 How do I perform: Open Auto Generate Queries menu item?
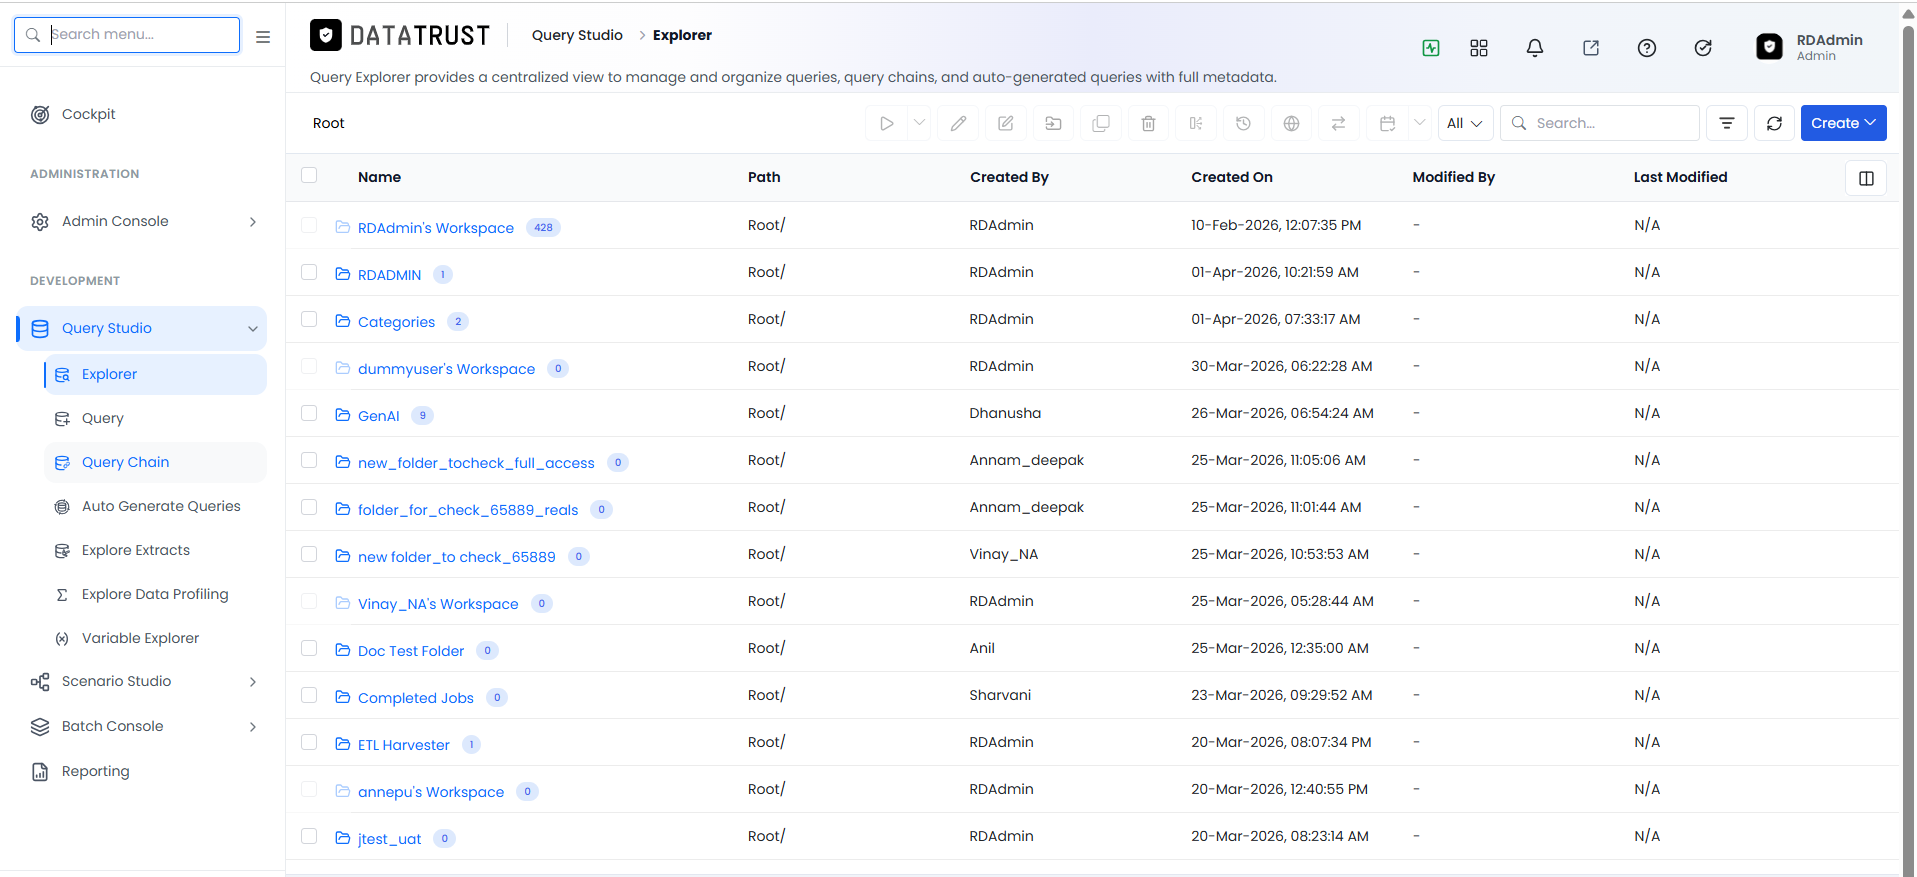(155, 506)
